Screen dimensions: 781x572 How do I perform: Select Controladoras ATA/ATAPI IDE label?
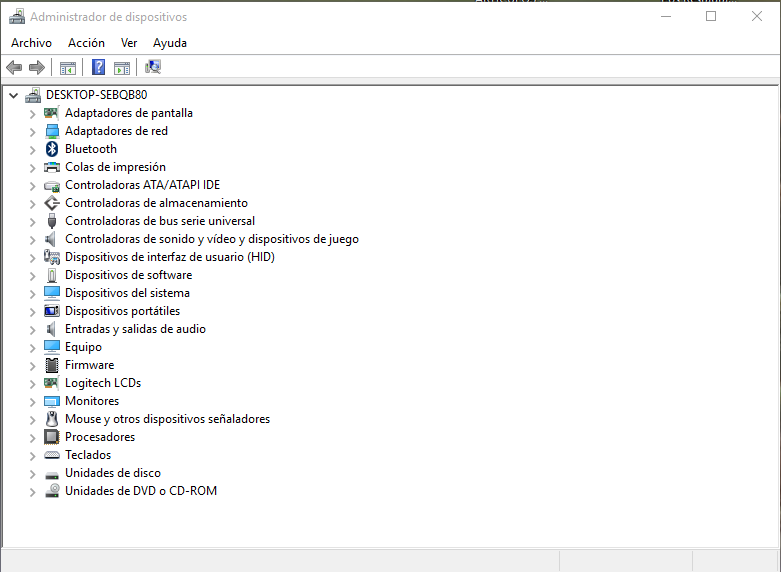point(142,185)
